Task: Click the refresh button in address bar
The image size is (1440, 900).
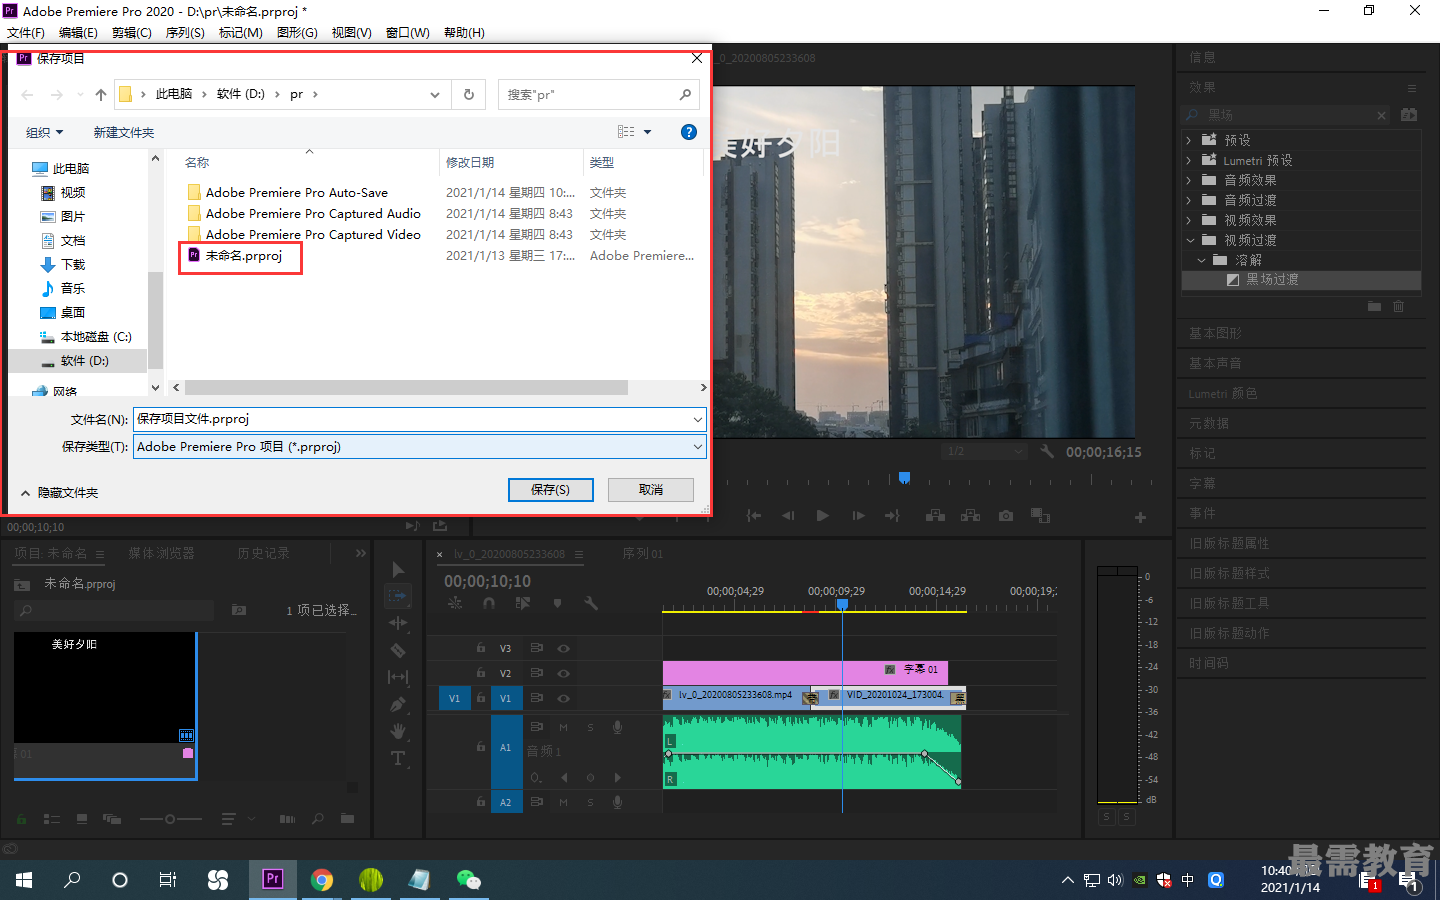Action: [469, 95]
